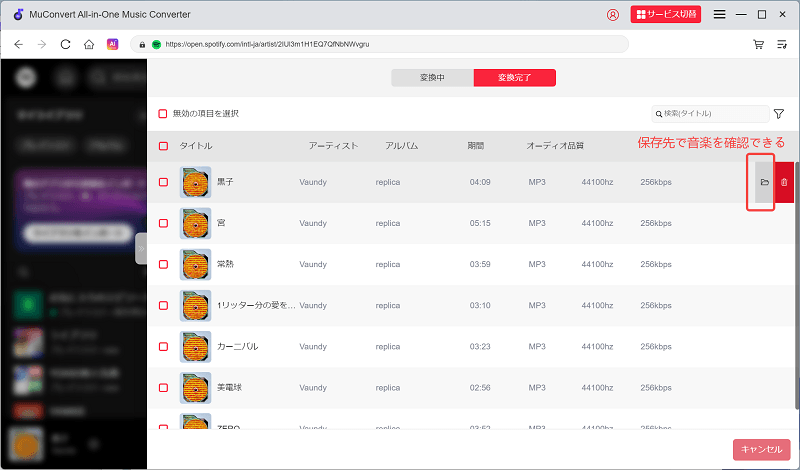Check the checkbox for カーニバル

coord(163,347)
